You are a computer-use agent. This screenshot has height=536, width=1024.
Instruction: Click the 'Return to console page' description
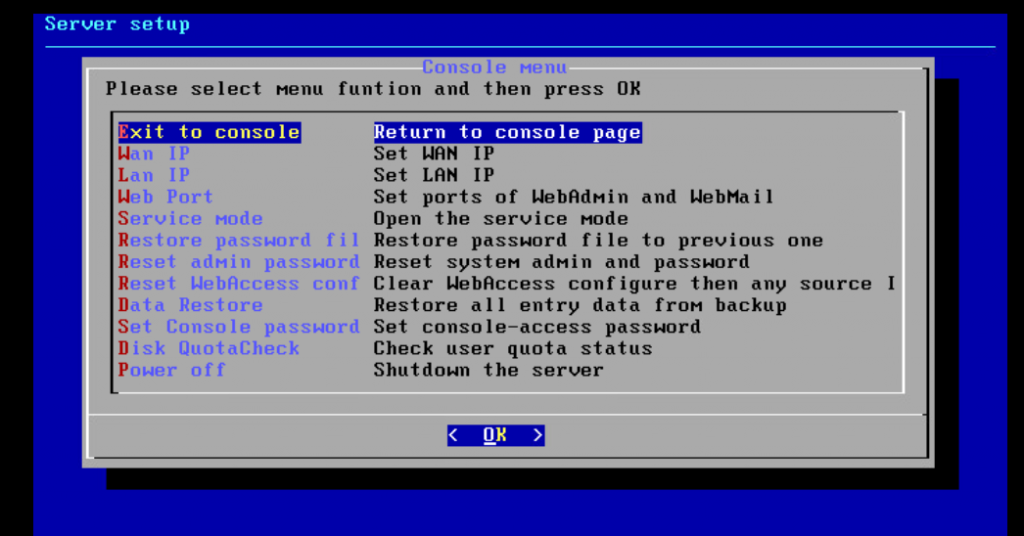(x=507, y=132)
